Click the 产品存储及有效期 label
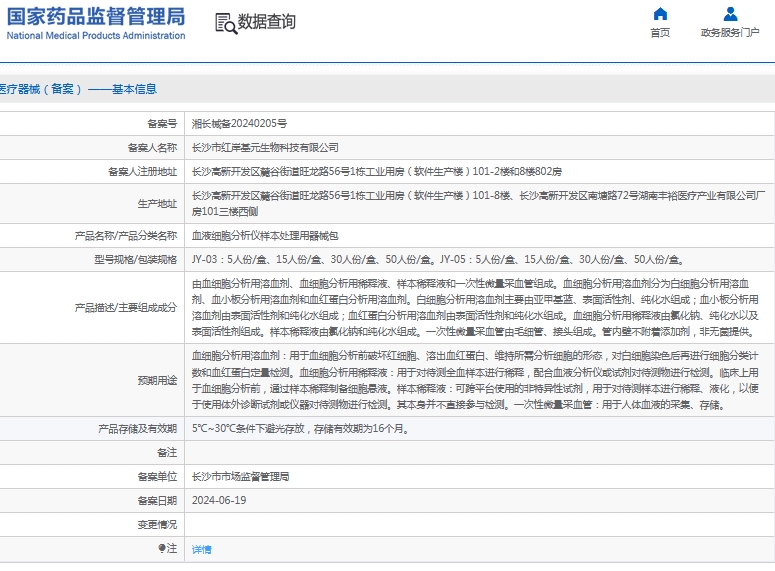This screenshot has width=775, height=571. point(137,429)
